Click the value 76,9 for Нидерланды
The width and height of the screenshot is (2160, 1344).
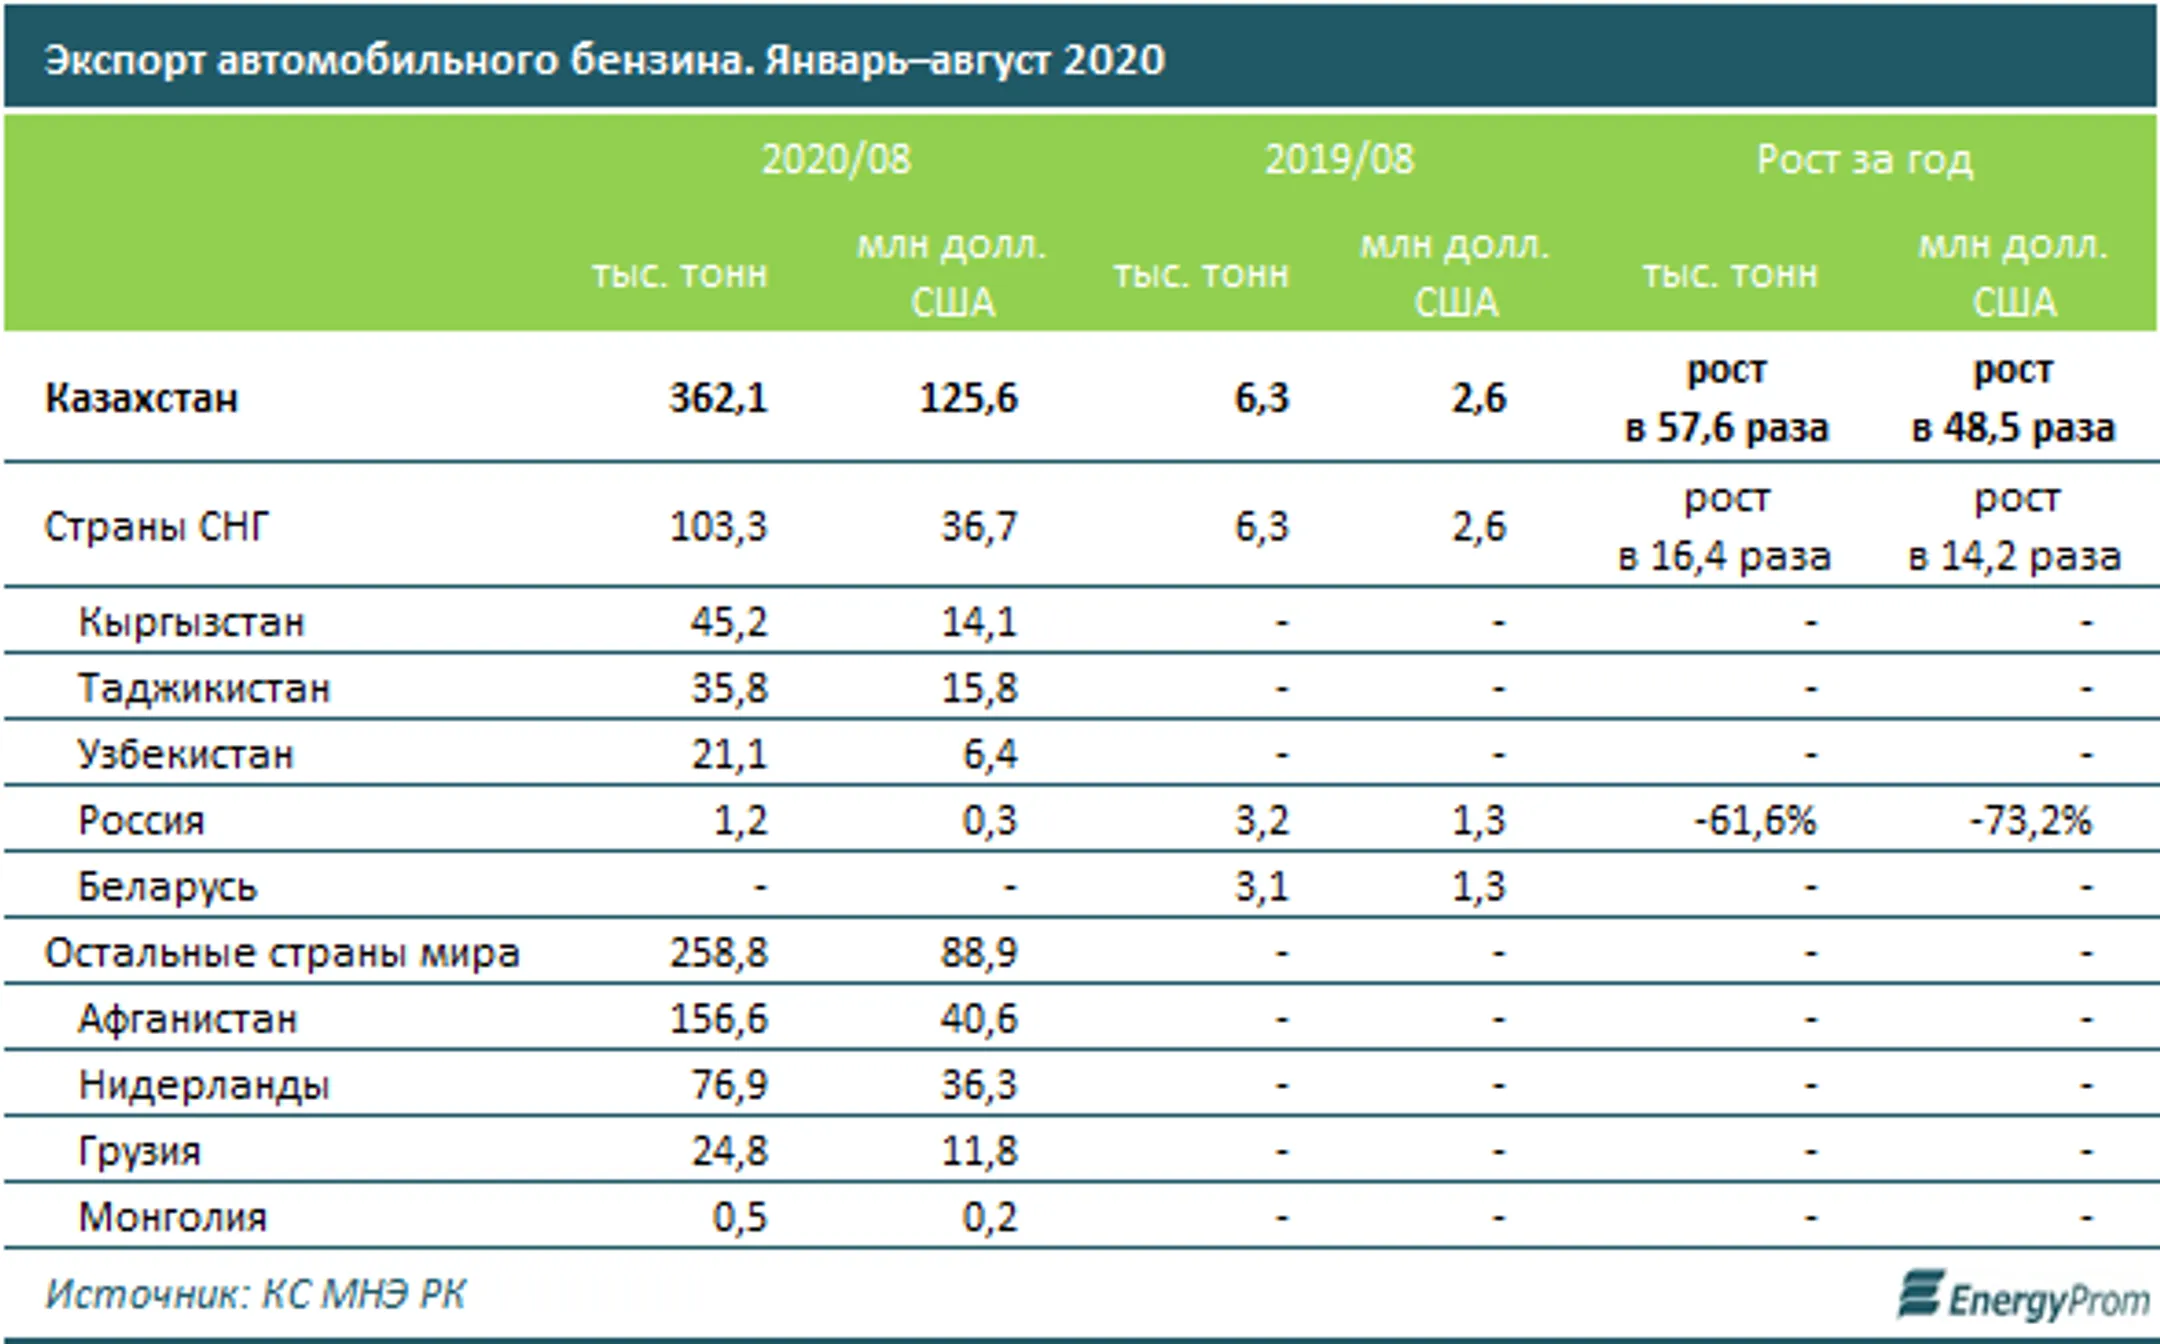pos(729,1084)
